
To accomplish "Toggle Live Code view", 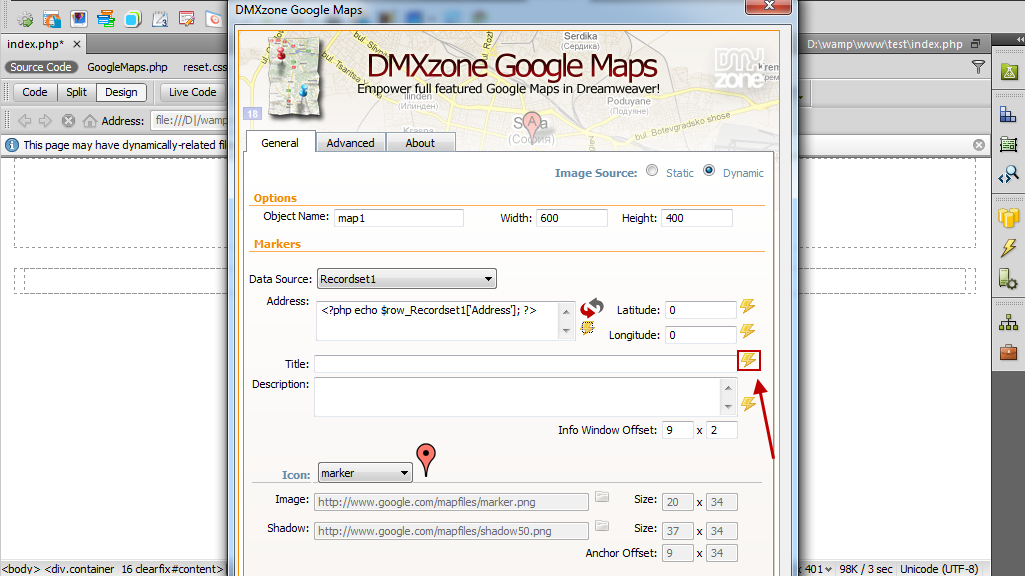I will pos(192,92).
